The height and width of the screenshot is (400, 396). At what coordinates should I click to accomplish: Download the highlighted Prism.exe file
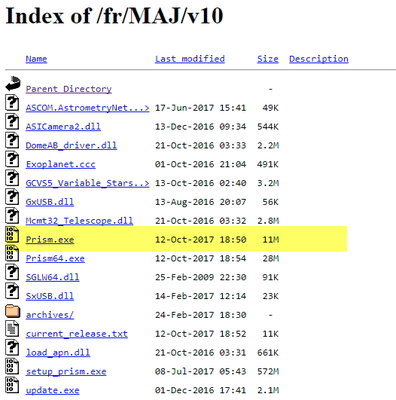click(x=50, y=240)
